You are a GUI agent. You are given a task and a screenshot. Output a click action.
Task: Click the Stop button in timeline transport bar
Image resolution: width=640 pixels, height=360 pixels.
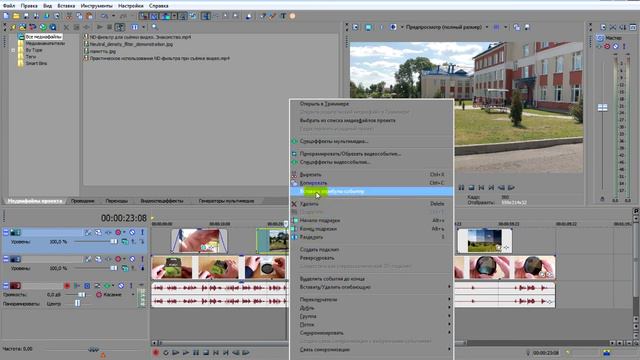[206, 352]
